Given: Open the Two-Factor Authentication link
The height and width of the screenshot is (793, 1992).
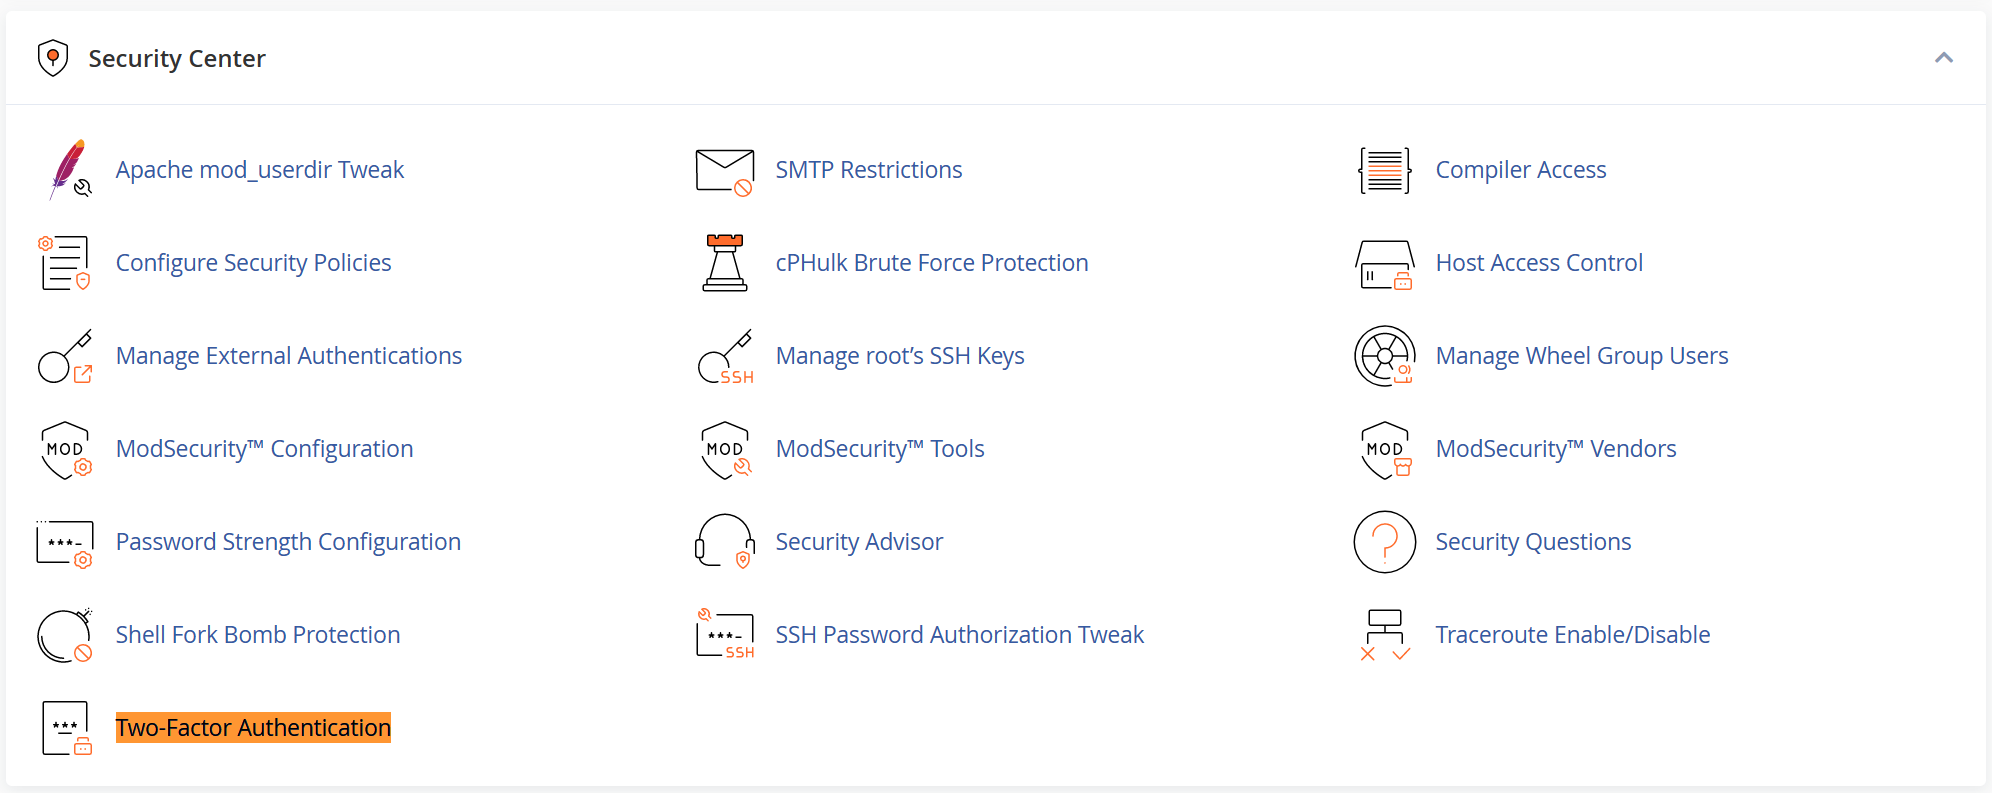Looking at the screenshot, I should (x=253, y=728).
